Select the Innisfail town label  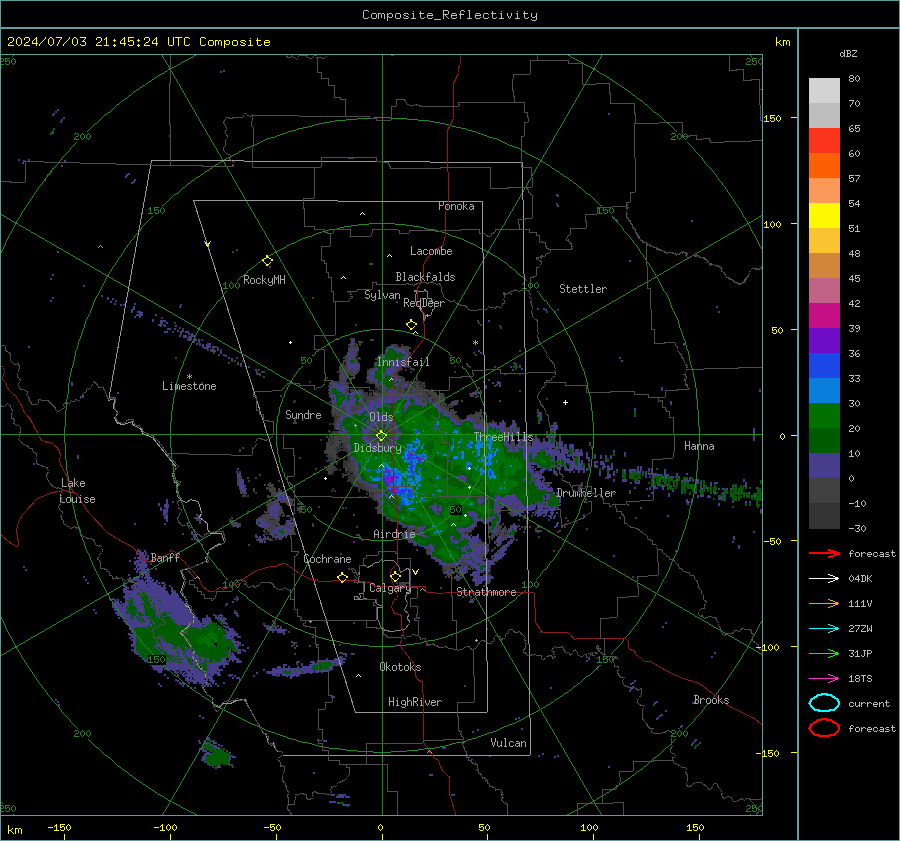403,362
